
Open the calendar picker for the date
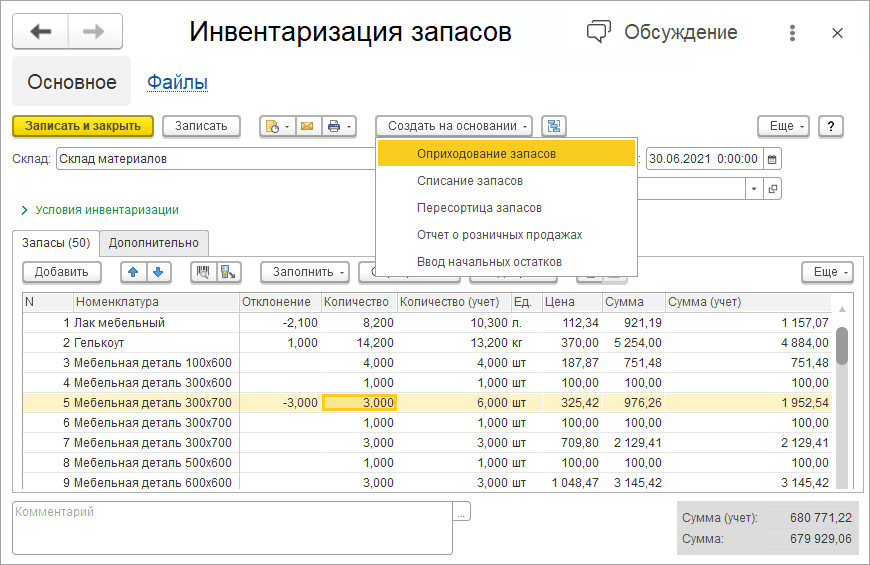(772, 159)
